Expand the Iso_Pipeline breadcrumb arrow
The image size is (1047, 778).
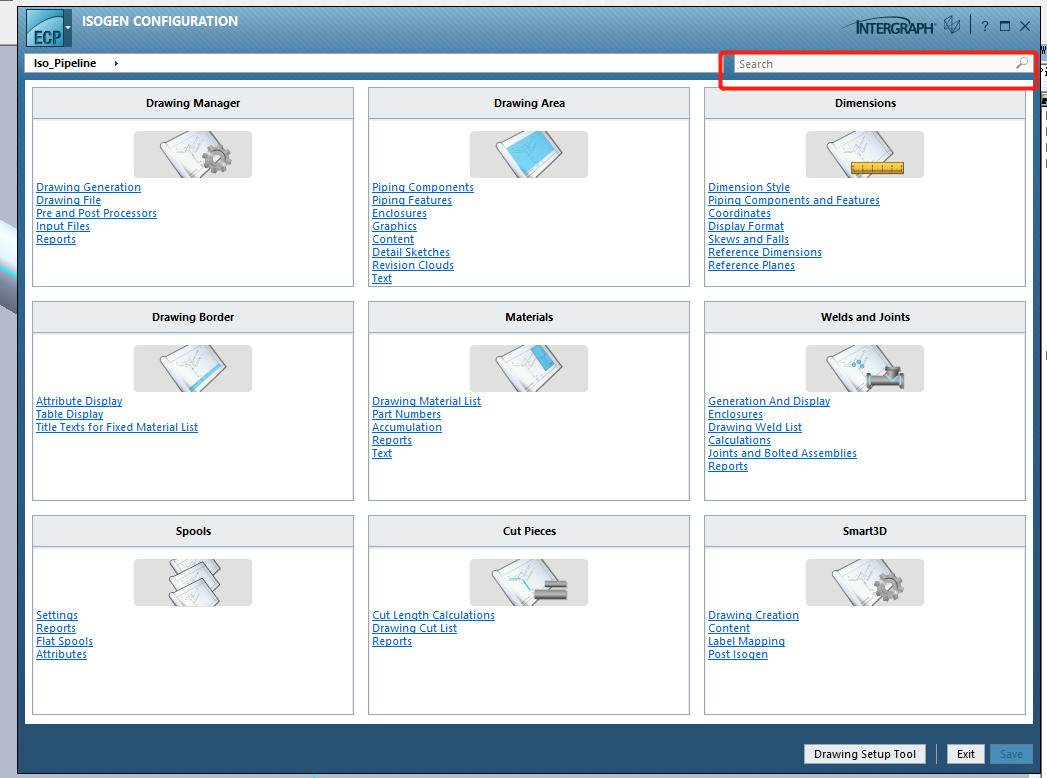(116, 63)
